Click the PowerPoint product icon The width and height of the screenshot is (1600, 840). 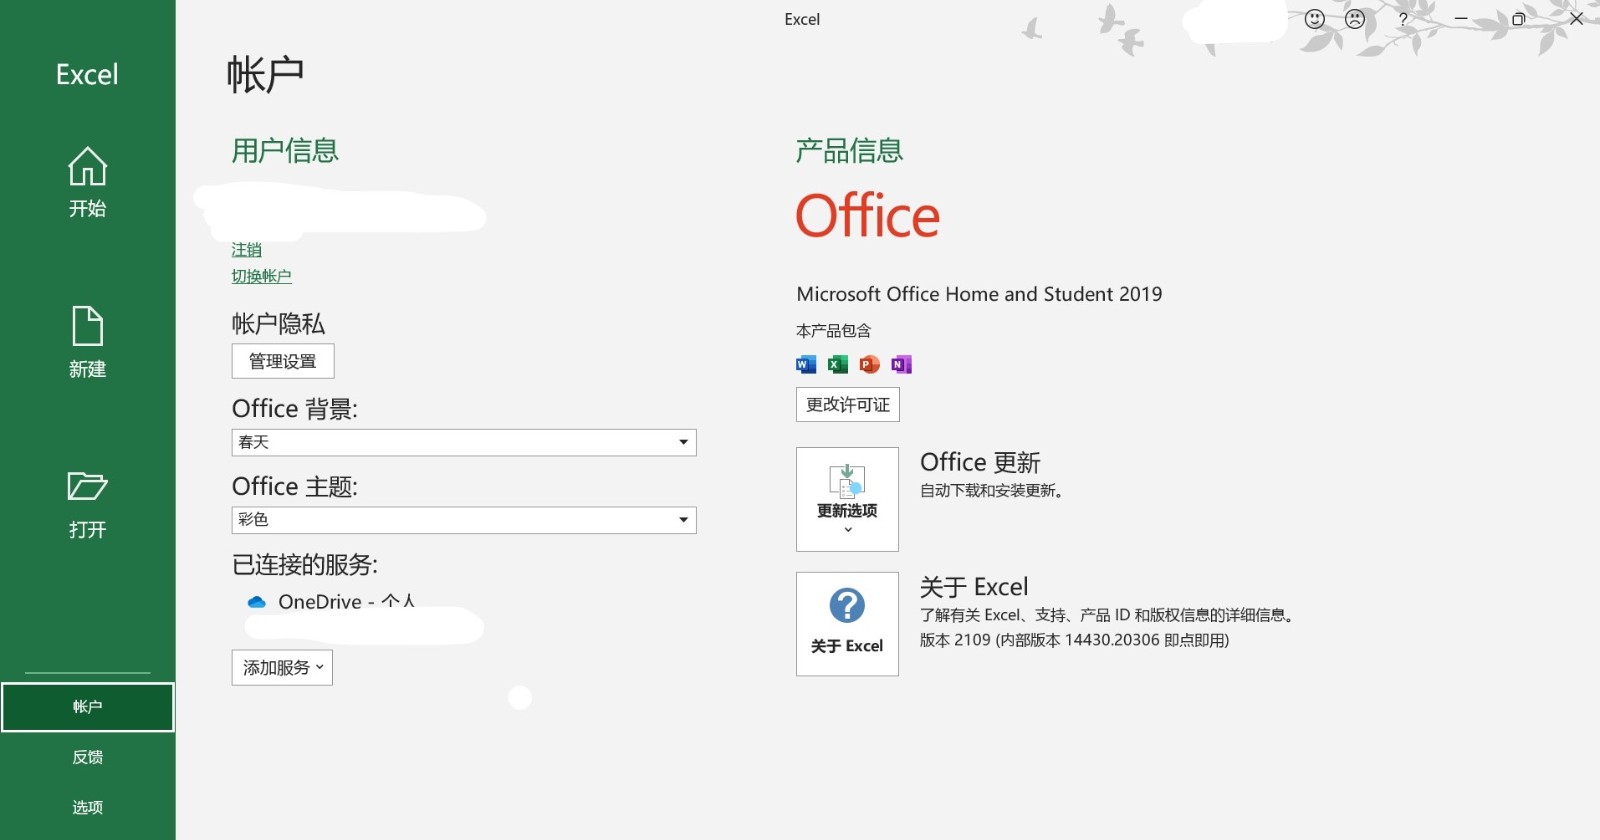[870, 364]
